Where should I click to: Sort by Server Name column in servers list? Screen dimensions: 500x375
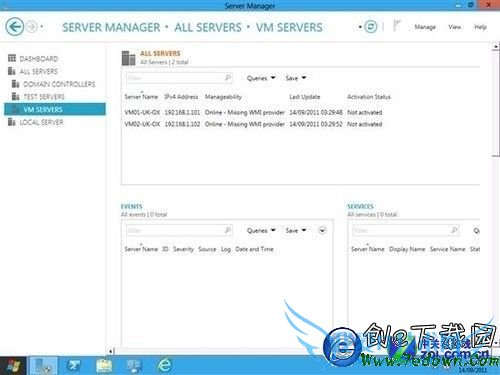tap(141, 97)
